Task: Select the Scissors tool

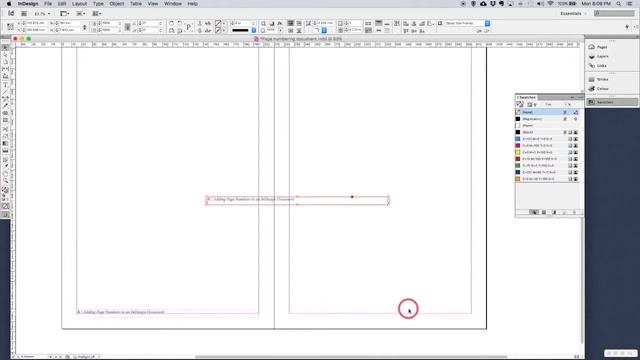Action: click(x=5, y=129)
